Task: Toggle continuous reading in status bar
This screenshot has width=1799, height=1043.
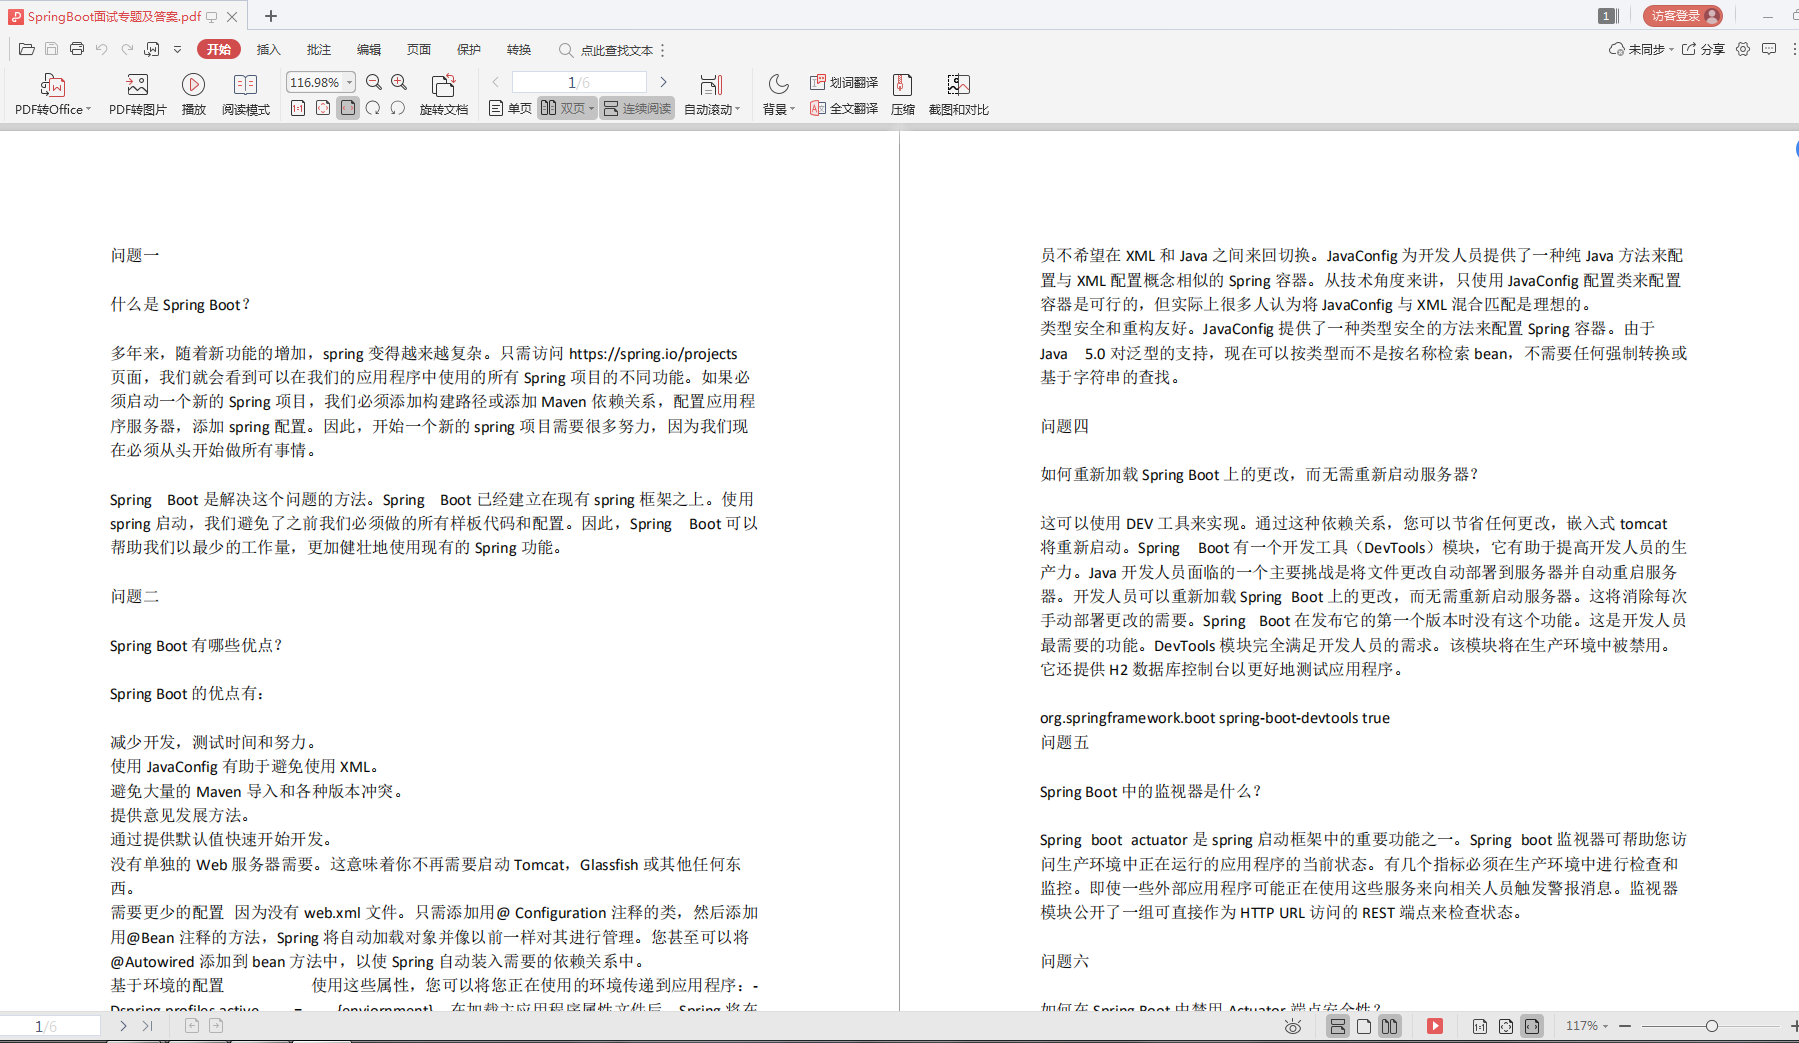Action: point(1337,1026)
